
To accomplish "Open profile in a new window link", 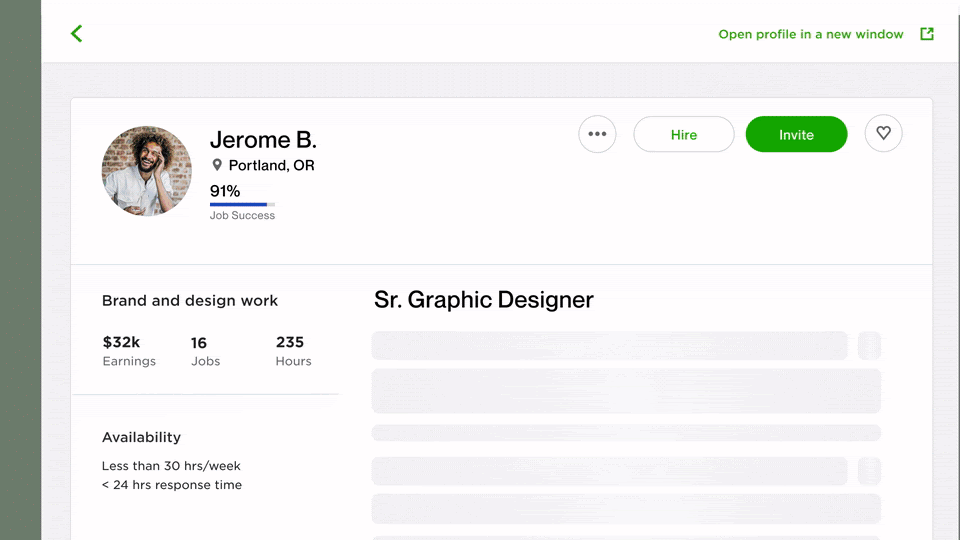I will [x=811, y=34].
